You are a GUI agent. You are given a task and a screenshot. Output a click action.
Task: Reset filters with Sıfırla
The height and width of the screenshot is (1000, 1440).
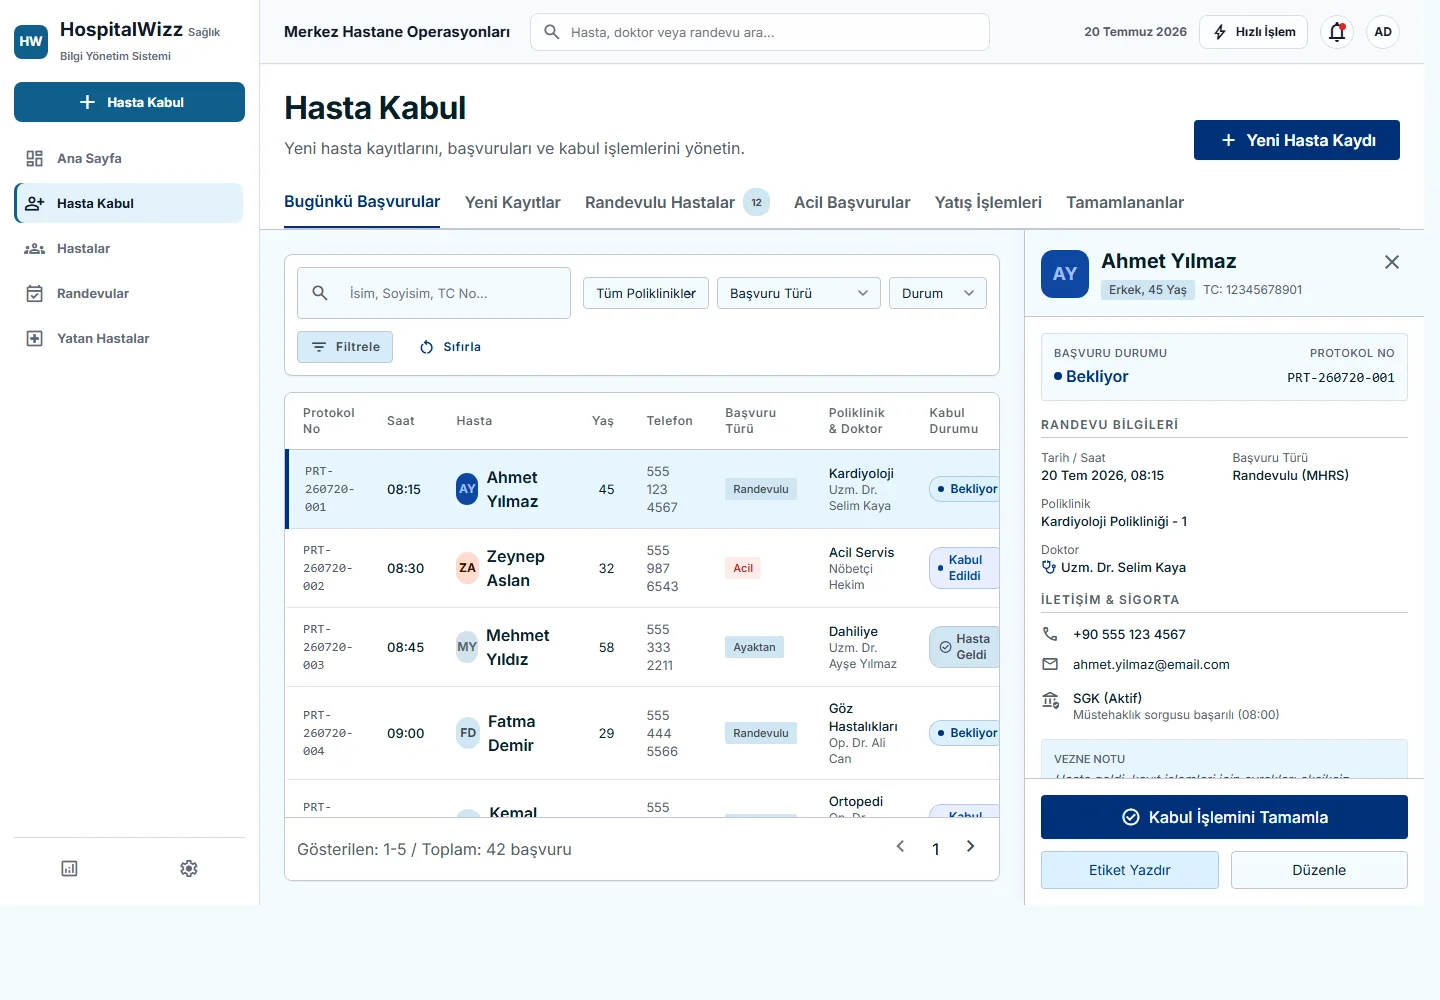[450, 347]
